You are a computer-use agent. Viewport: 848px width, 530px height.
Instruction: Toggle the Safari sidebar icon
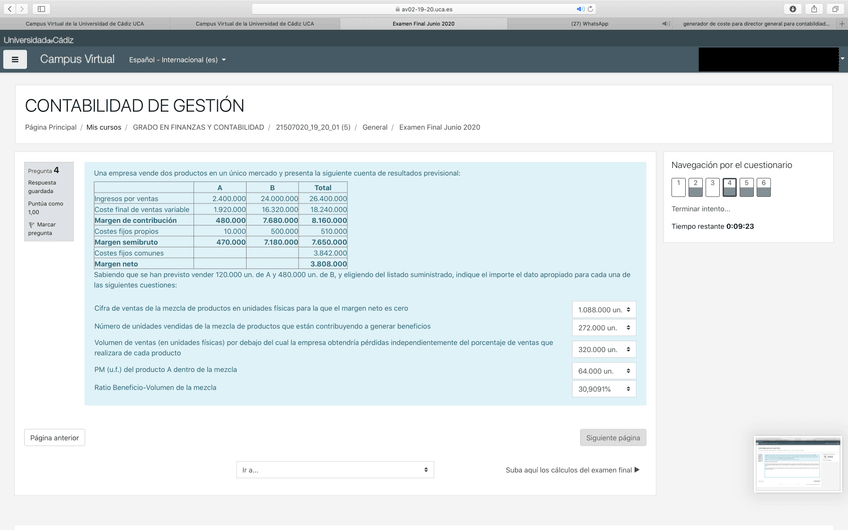[41, 9]
